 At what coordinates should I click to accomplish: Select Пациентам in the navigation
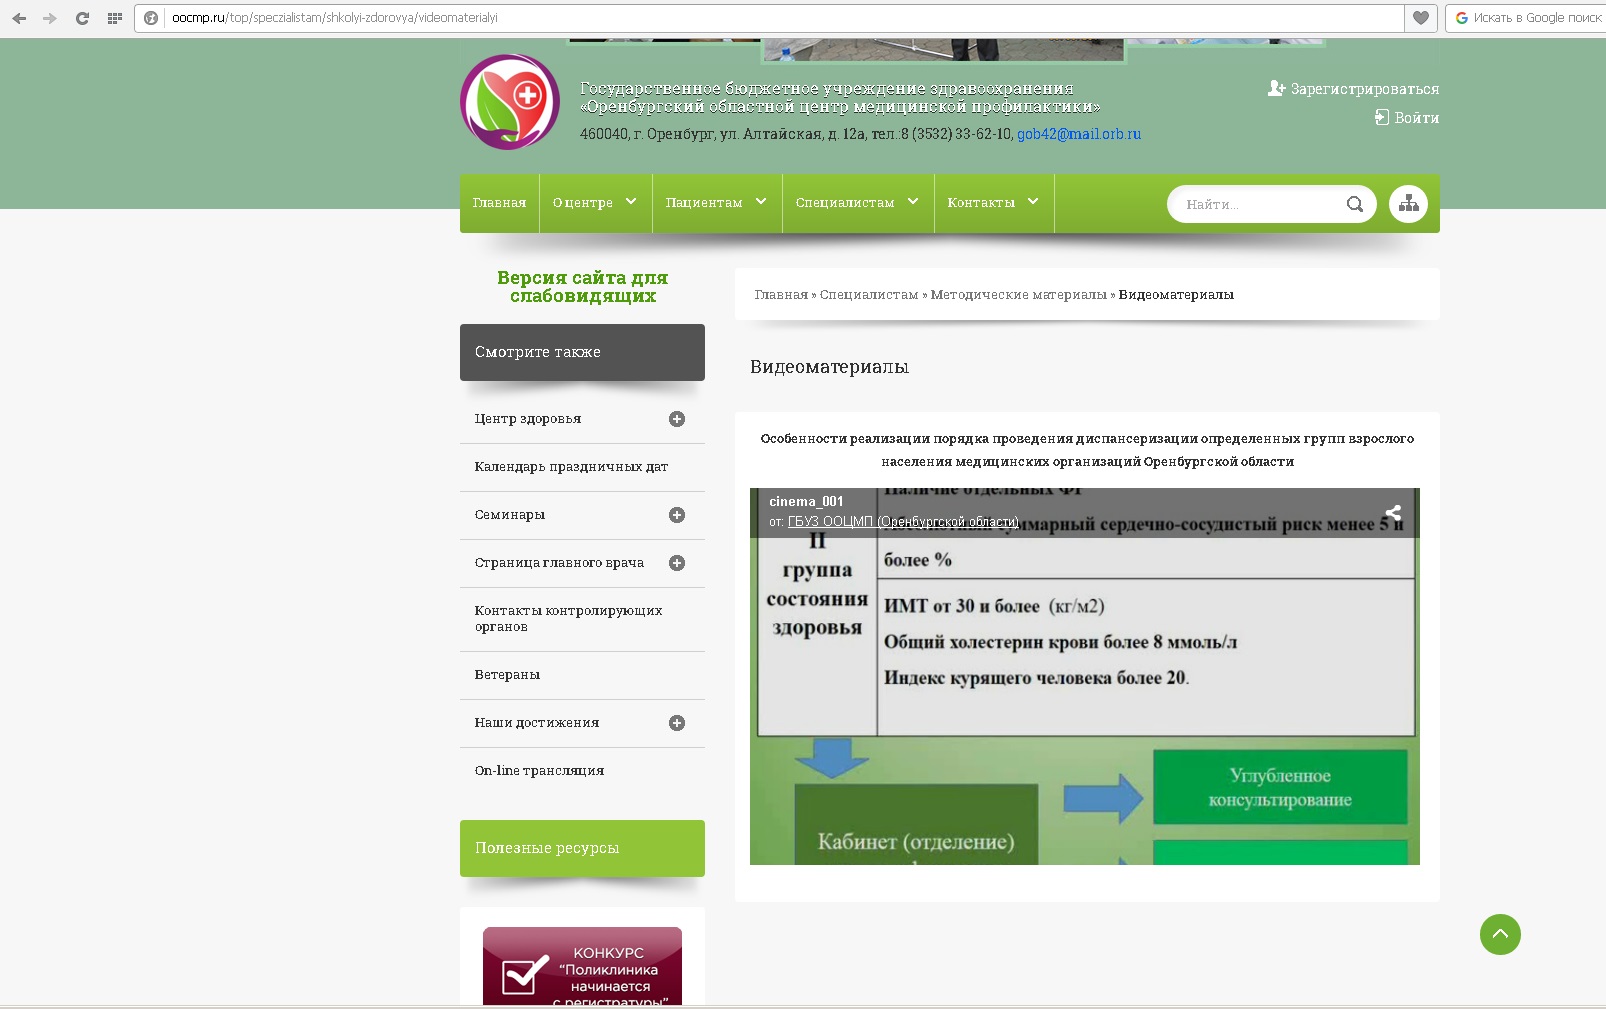[x=704, y=203]
